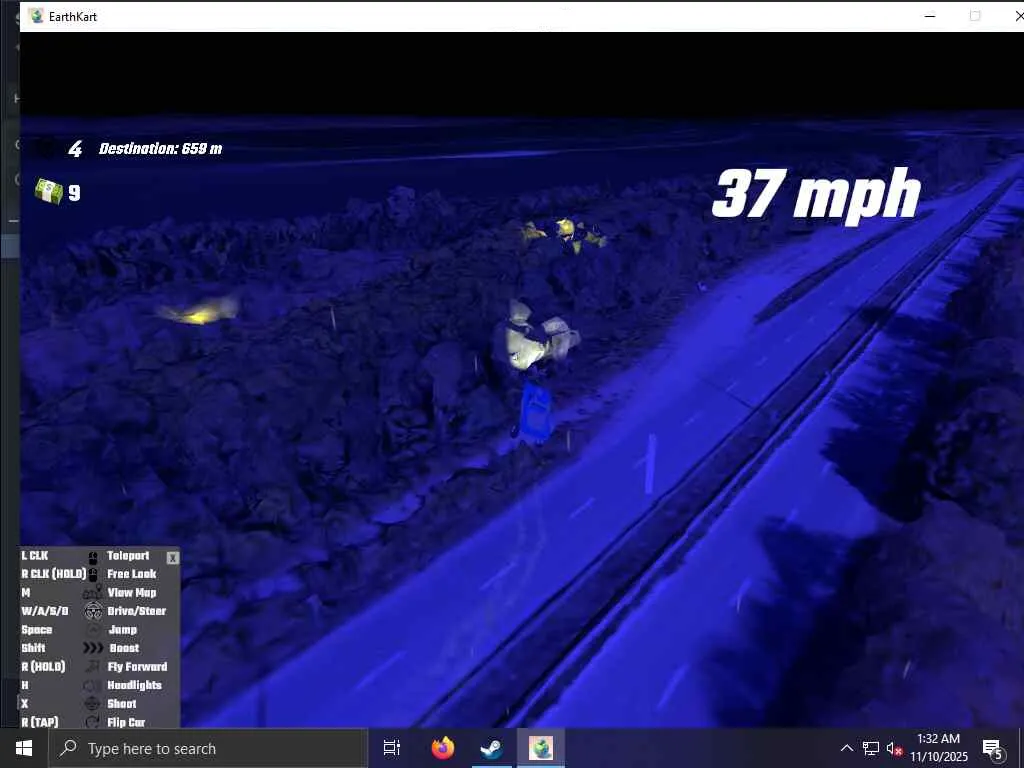Open the clock showing 1:32 AM
Image resolution: width=1024 pixels, height=768 pixels.
click(x=938, y=748)
